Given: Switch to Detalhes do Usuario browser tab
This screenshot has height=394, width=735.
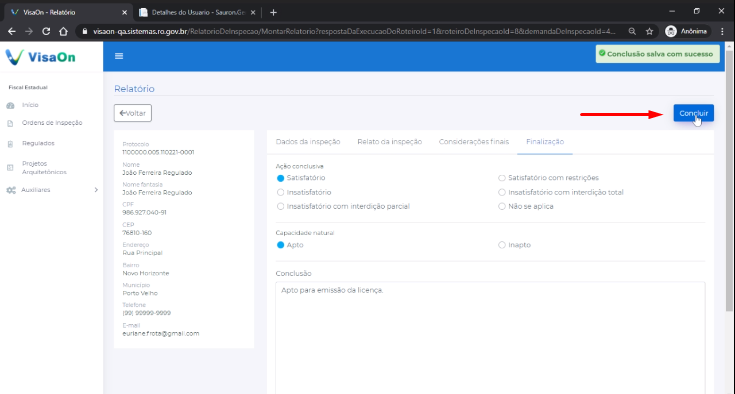Looking at the screenshot, I should tap(197, 13).
